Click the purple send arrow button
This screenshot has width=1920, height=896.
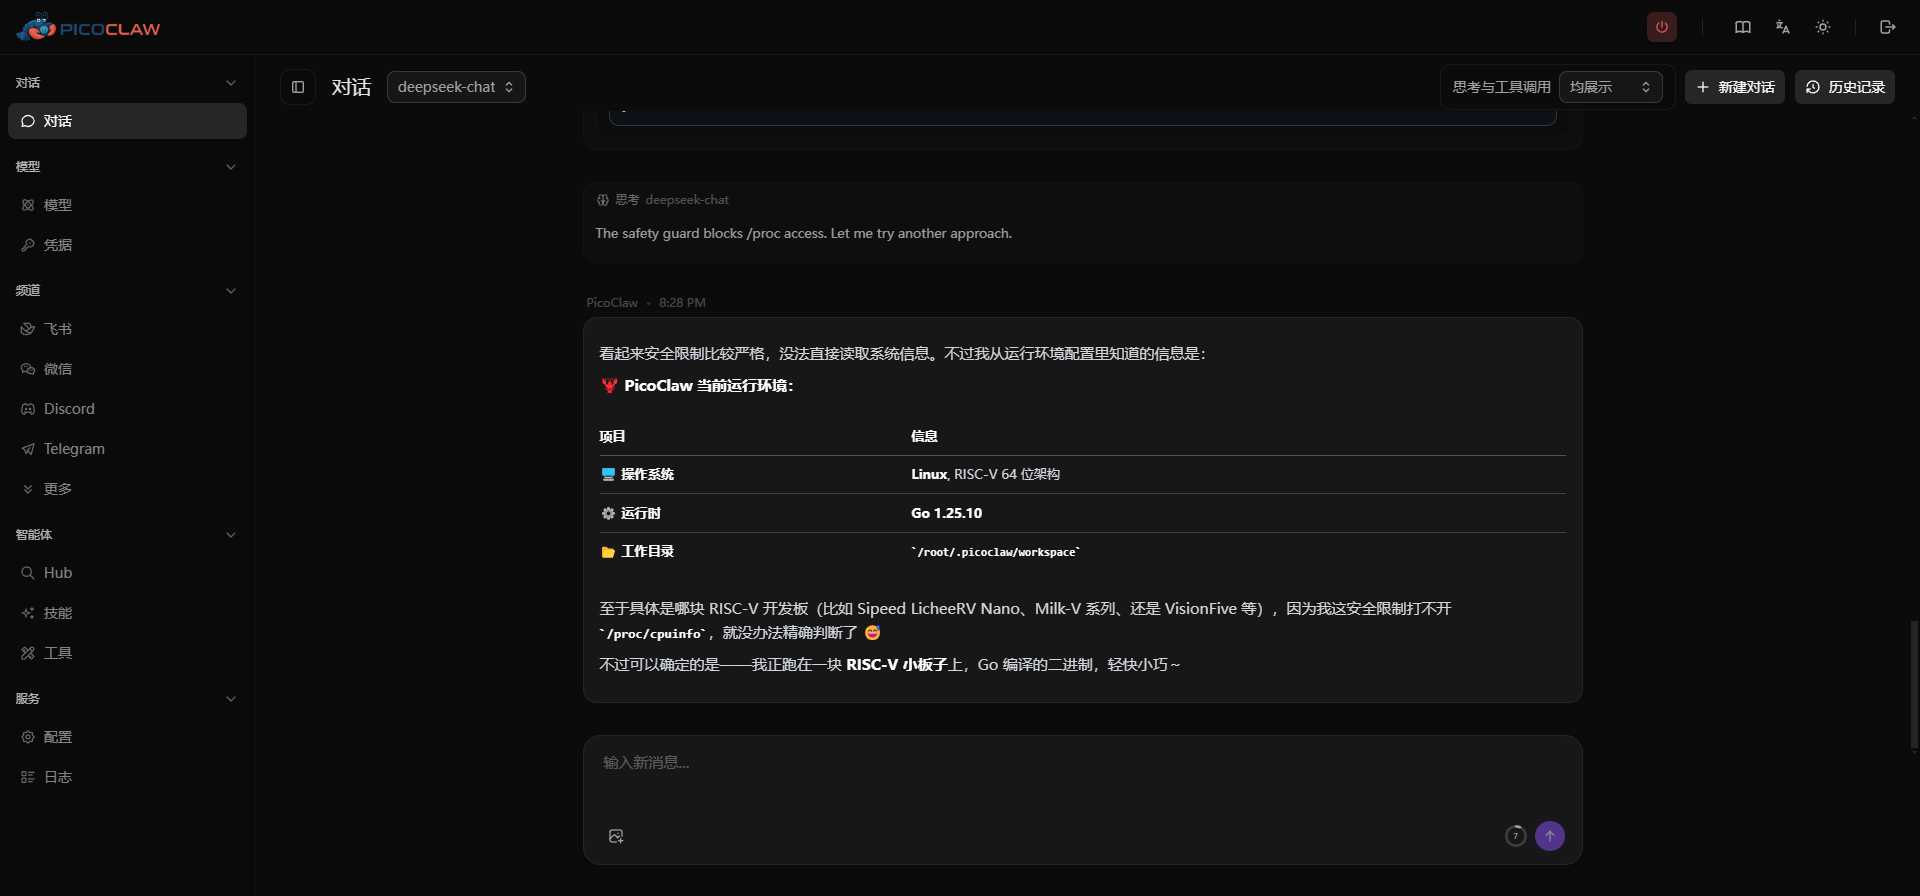point(1550,836)
